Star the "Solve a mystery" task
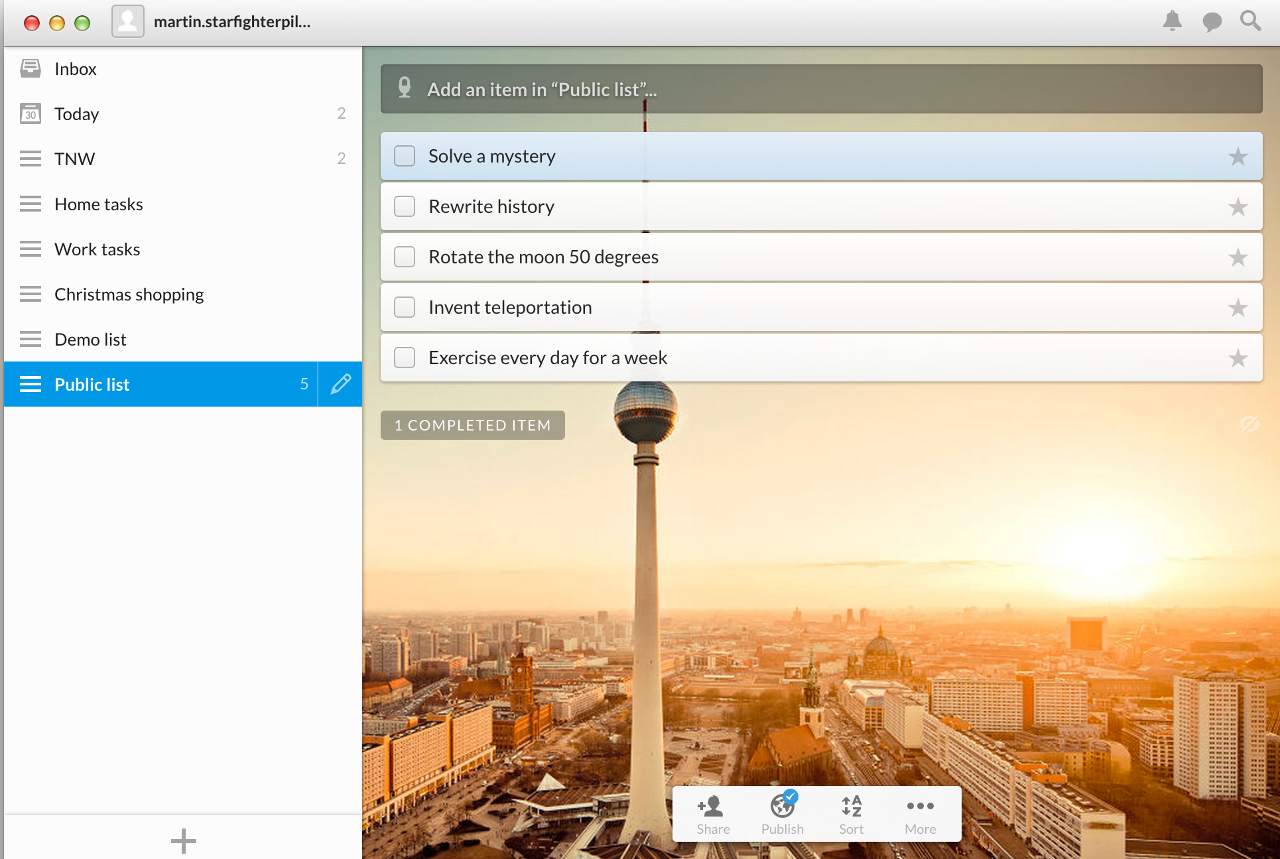This screenshot has height=859, width=1280. point(1238,156)
